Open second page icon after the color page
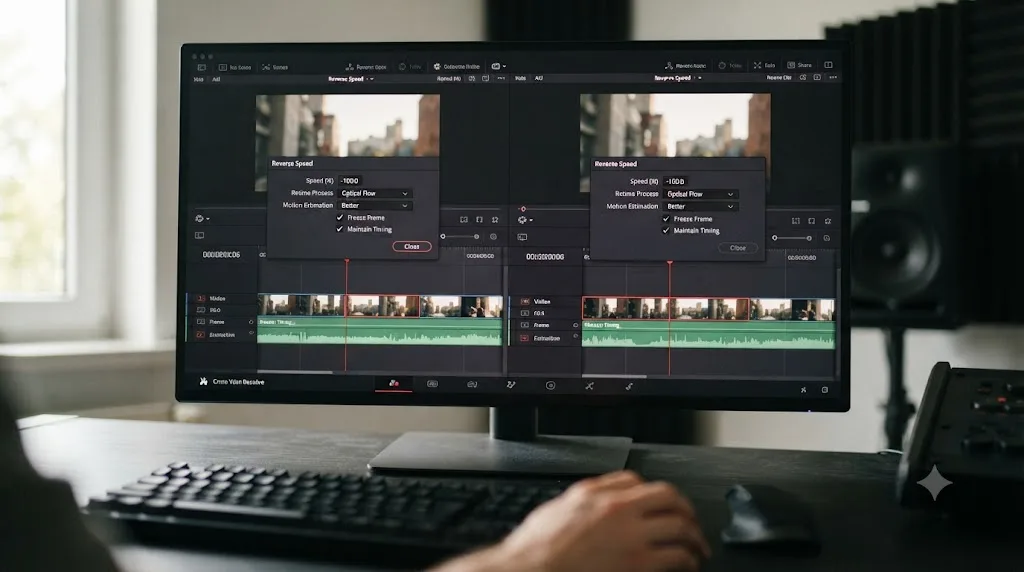Image resolution: width=1024 pixels, height=572 pixels. pos(432,384)
